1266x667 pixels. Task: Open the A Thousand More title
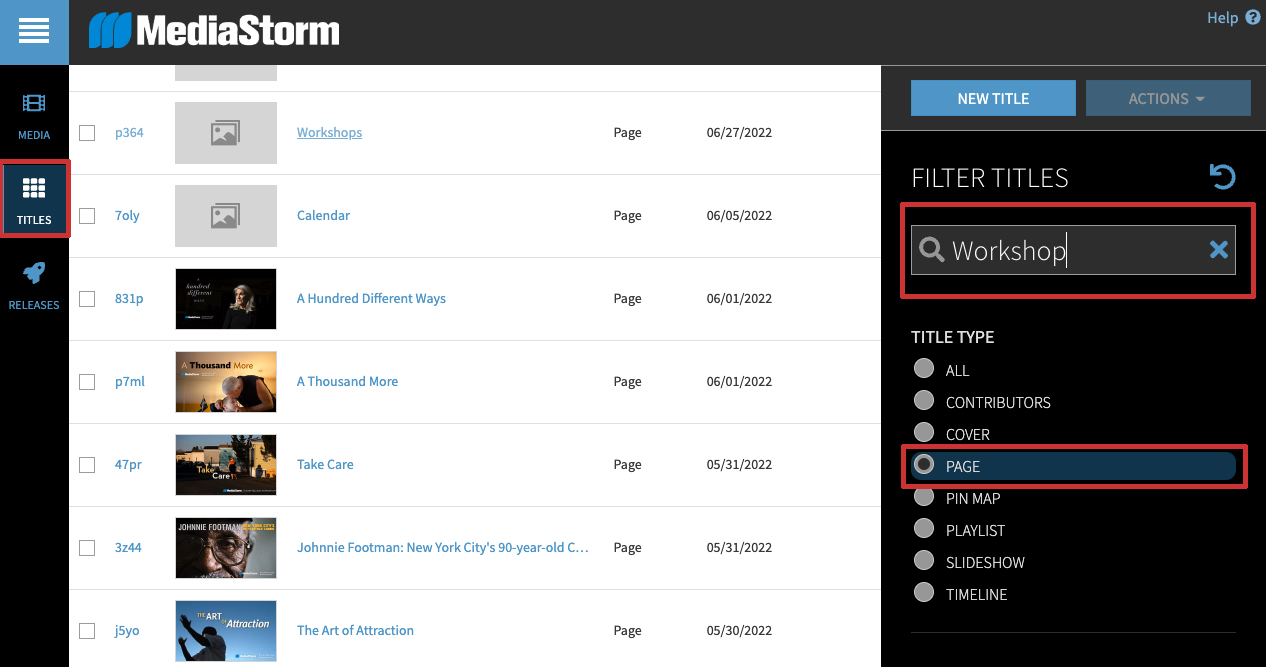(347, 382)
